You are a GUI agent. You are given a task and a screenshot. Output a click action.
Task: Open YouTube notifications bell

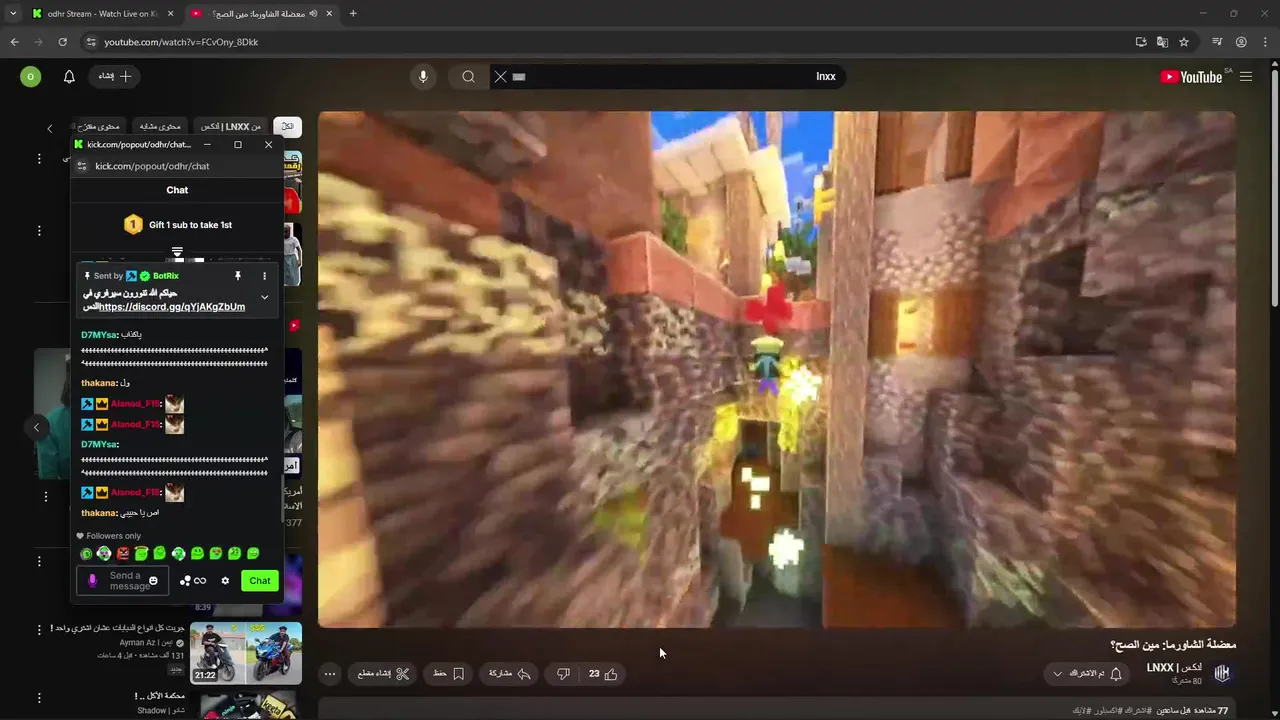(x=69, y=77)
